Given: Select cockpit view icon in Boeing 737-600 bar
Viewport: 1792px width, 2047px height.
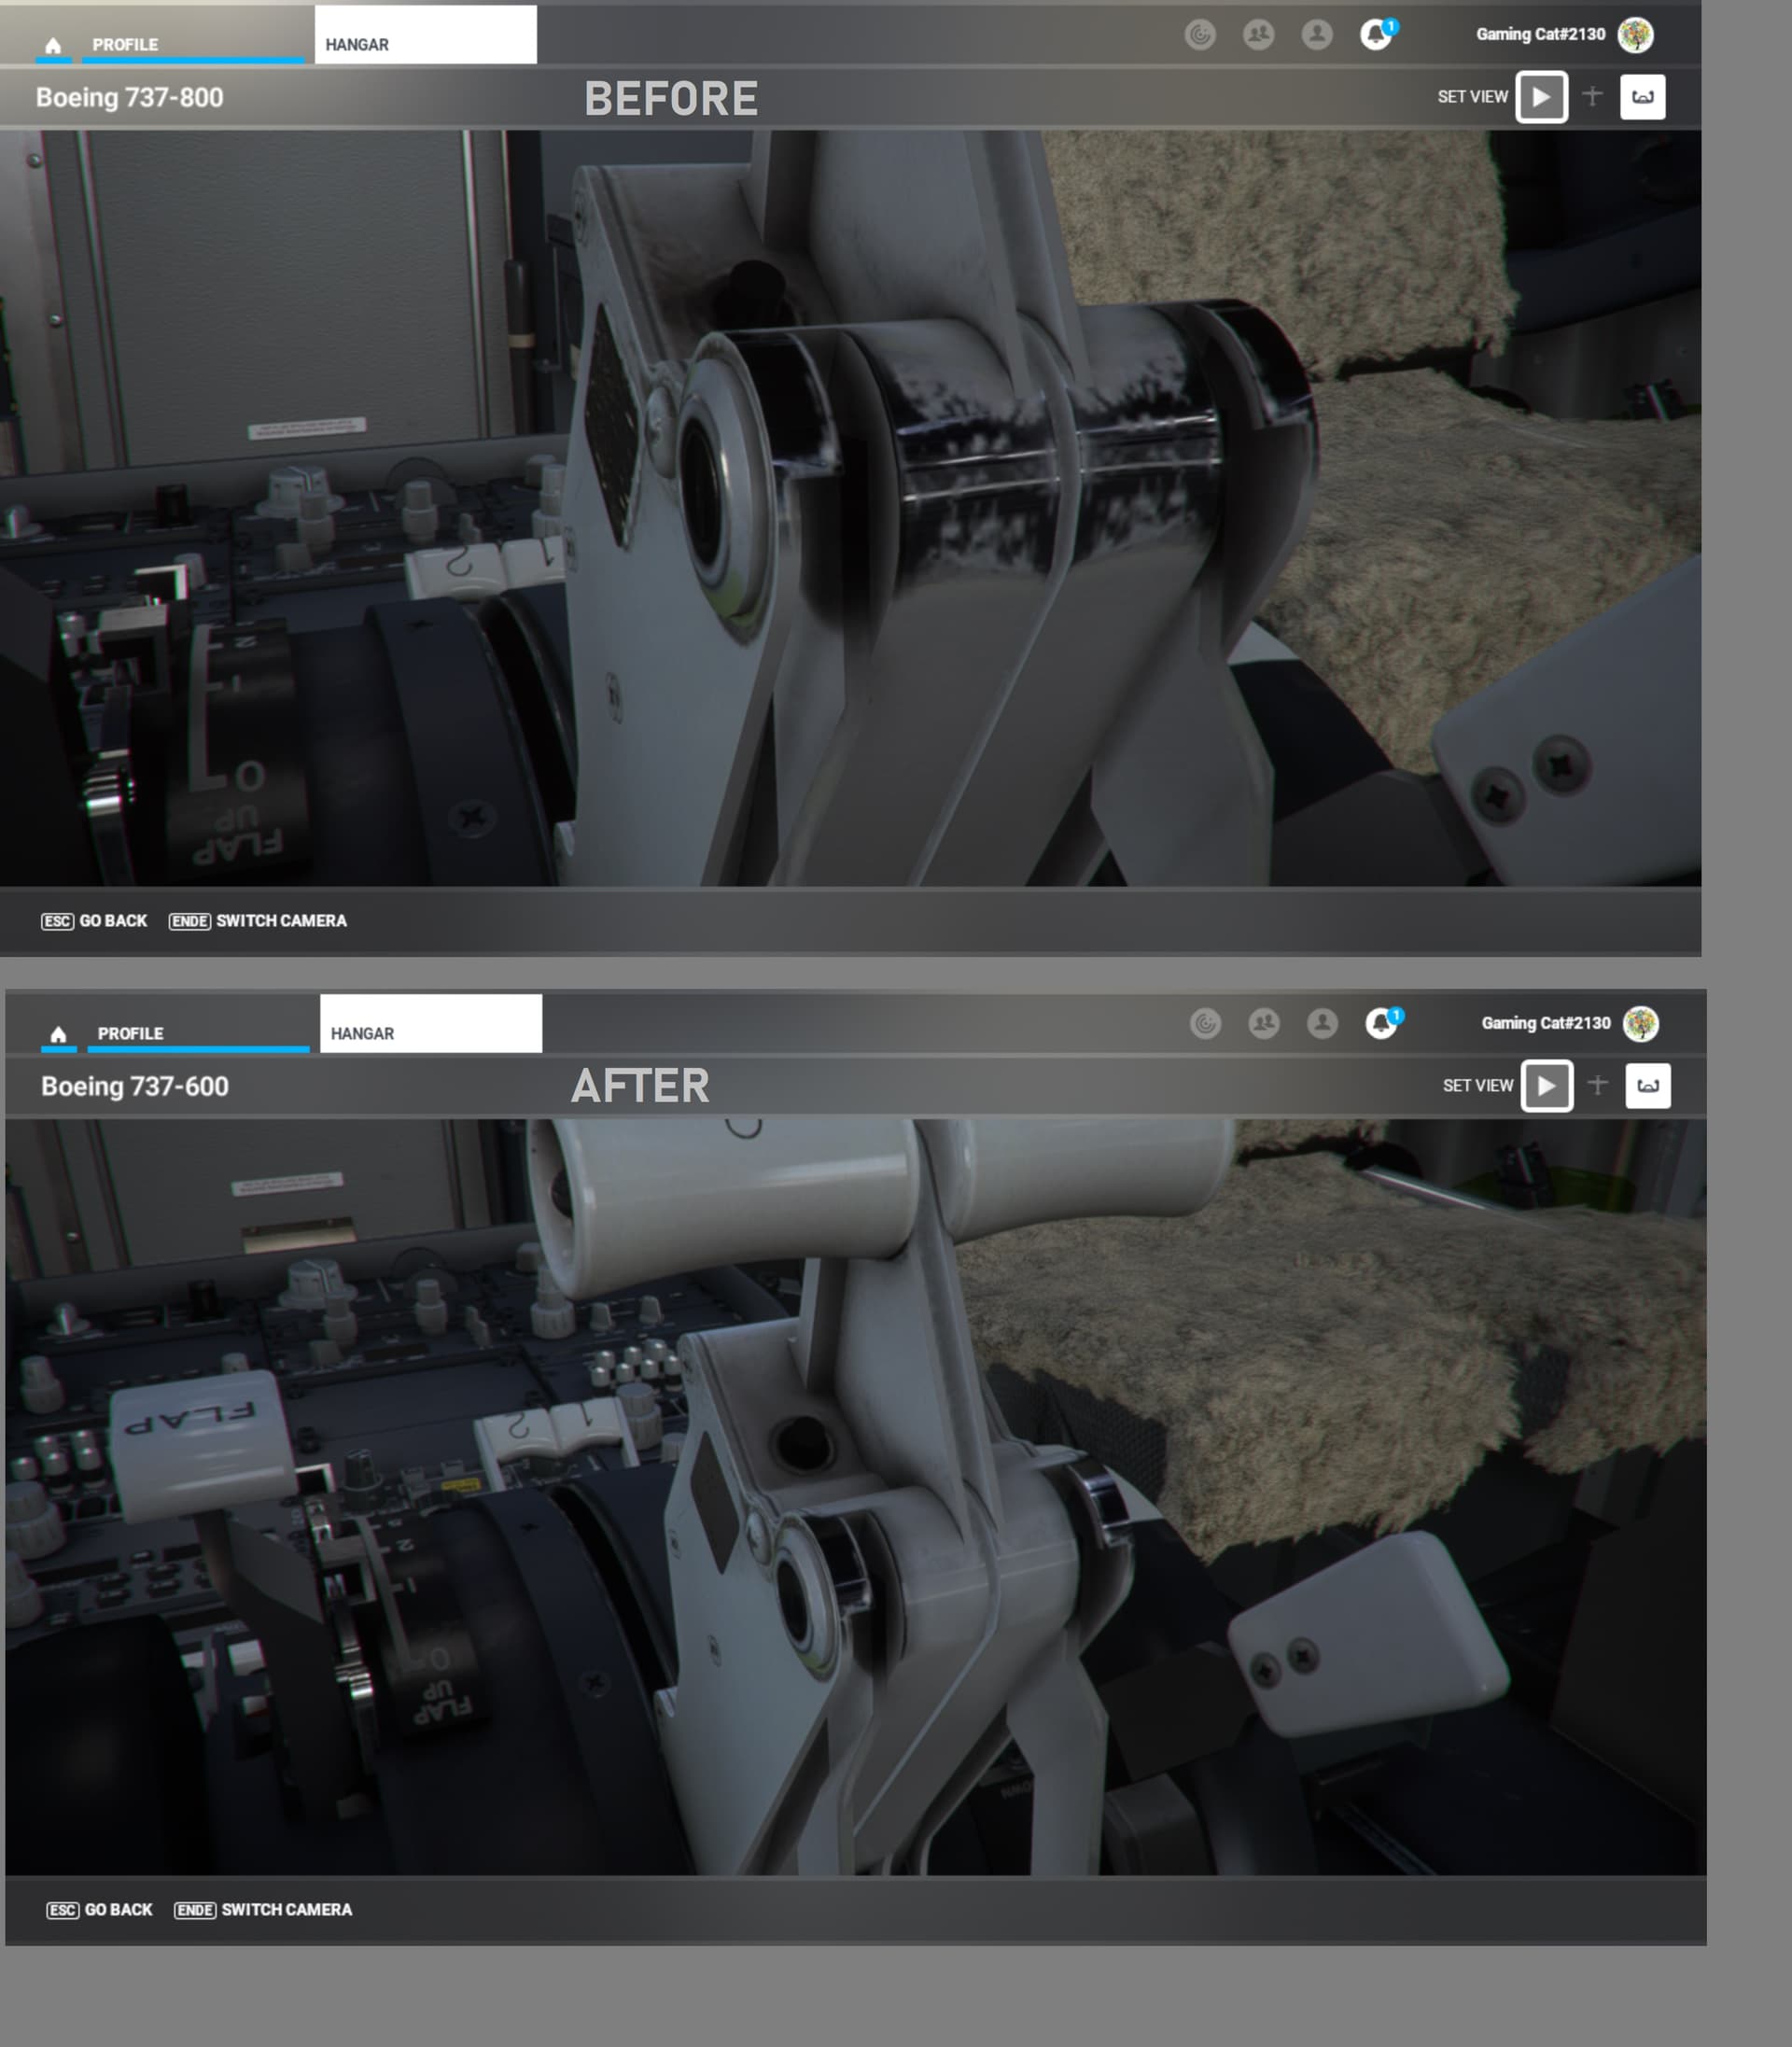Looking at the screenshot, I should click(x=1647, y=1086).
